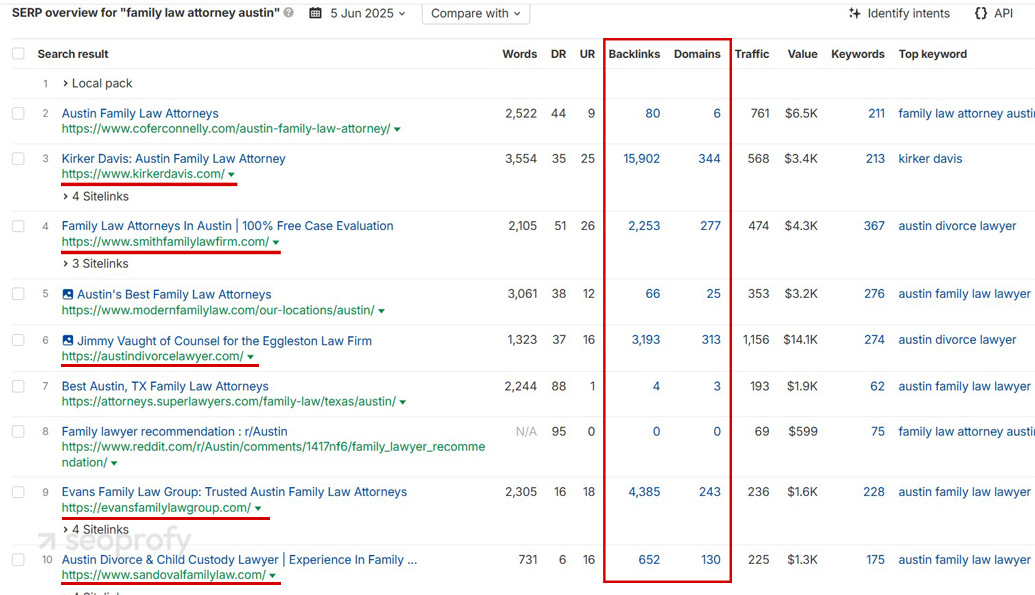Open the sandovalfamilylaw.com URL link
The height and width of the screenshot is (595, 1035).
pyautogui.click(x=164, y=575)
